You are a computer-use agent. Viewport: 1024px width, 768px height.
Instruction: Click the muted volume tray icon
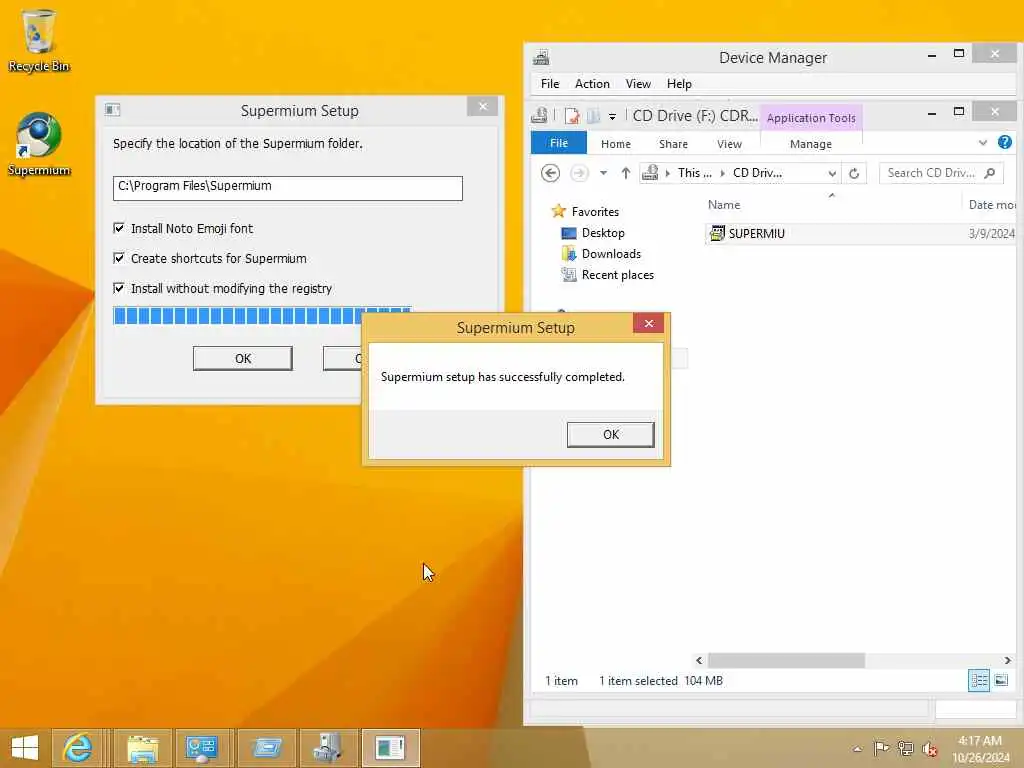929,749
